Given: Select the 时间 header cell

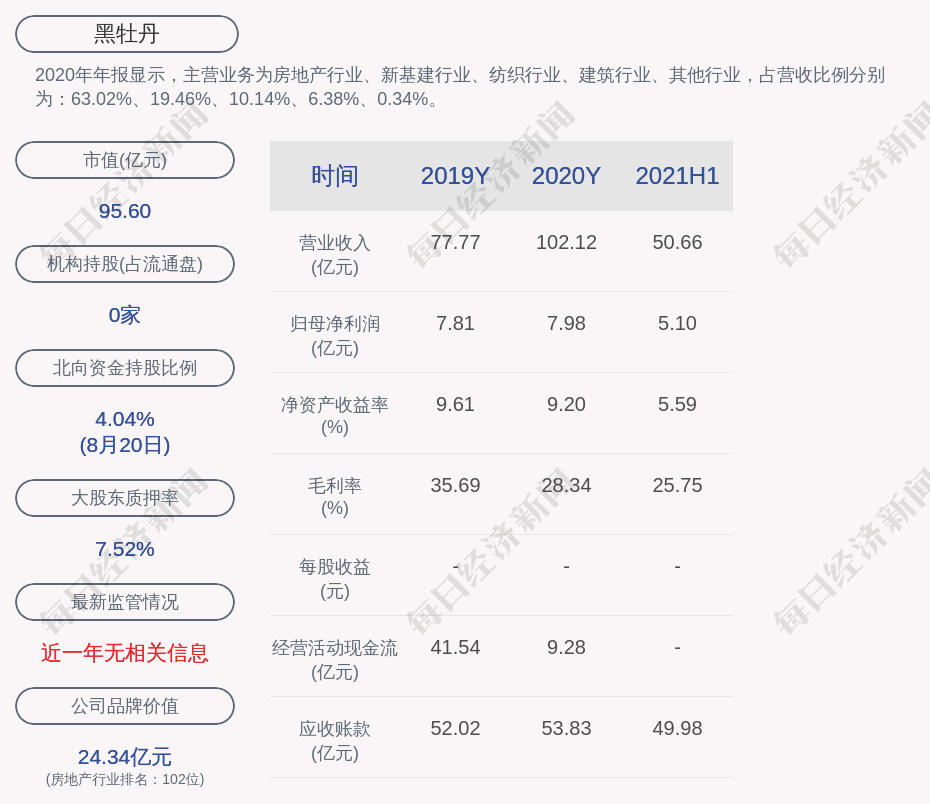Looking at the screenshot, I should pos(335,176).
